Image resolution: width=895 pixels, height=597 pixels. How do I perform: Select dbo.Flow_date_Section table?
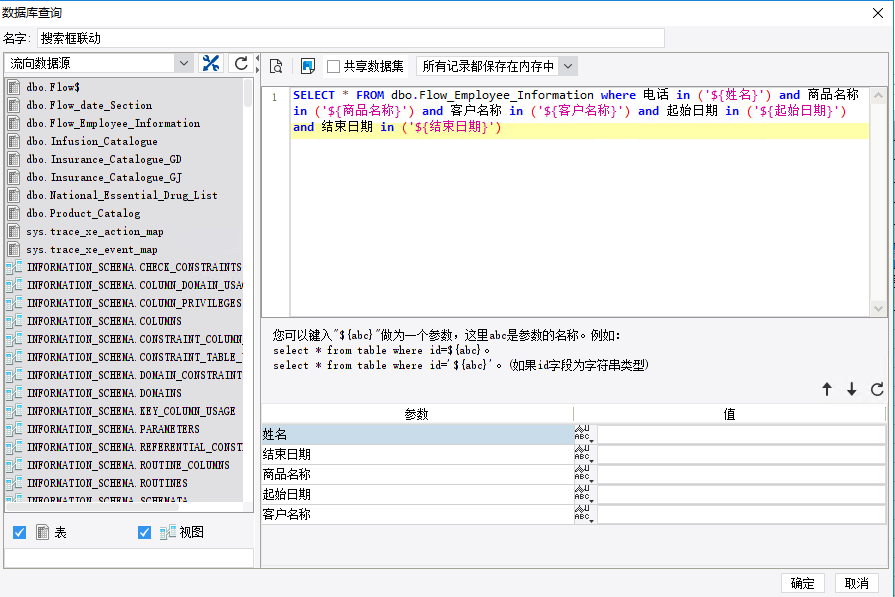[89, 105]
